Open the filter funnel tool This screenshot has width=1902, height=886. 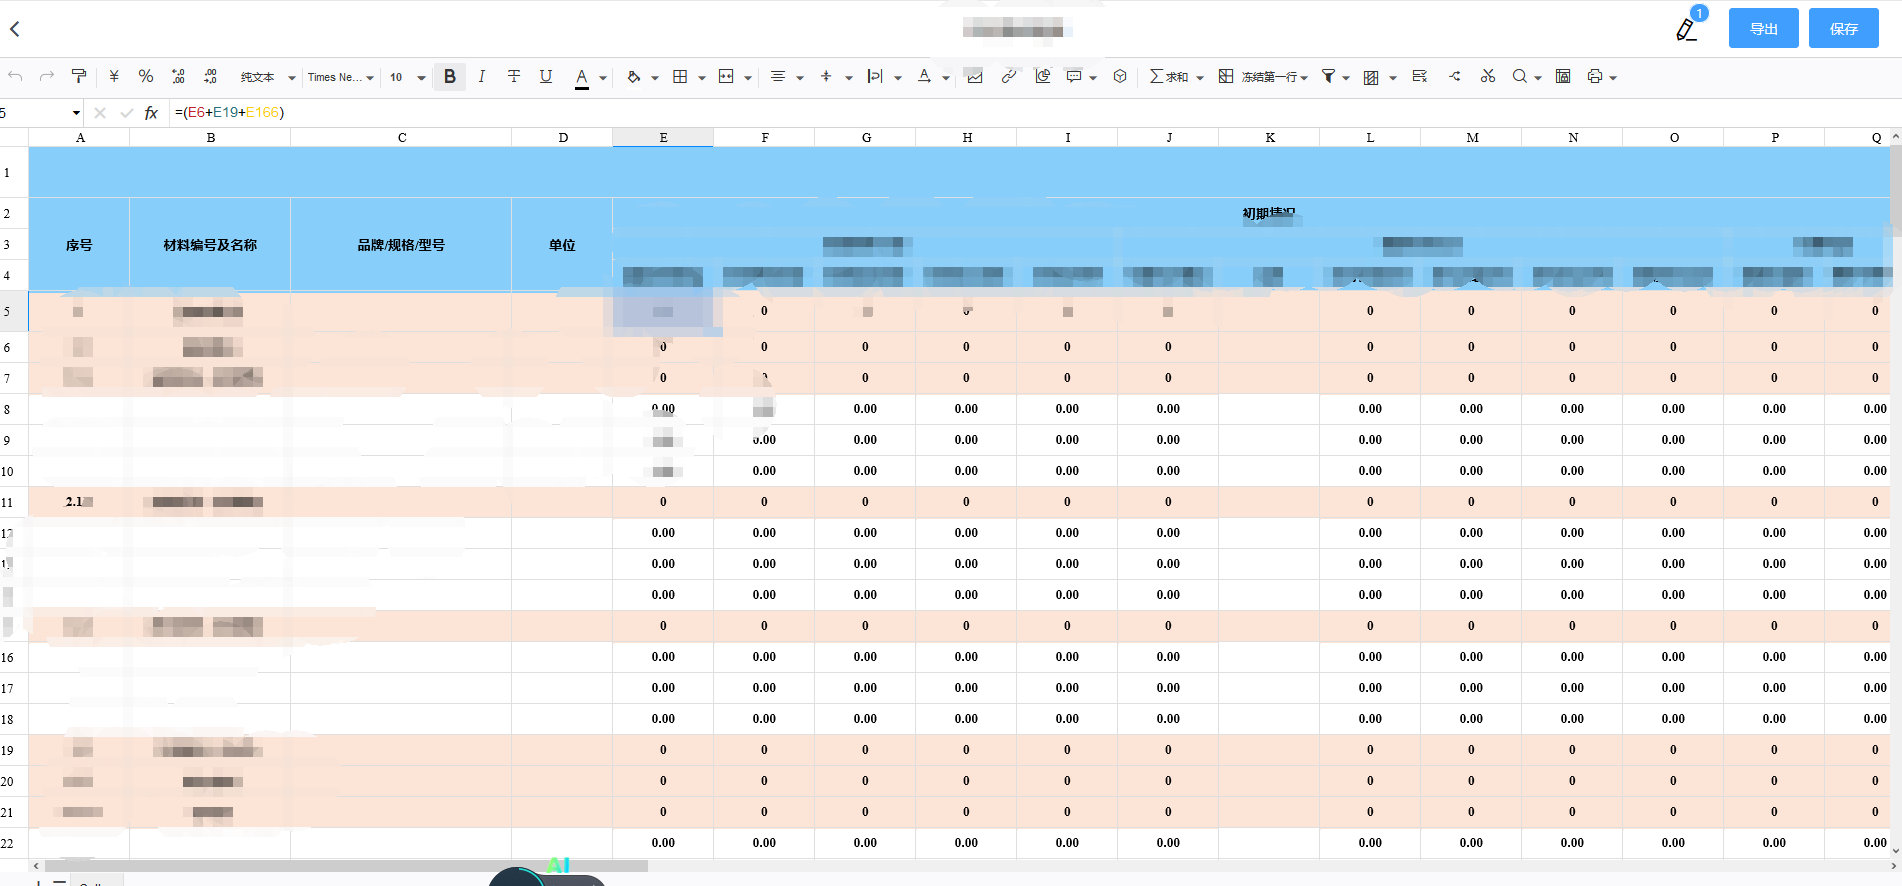click(1329, 77)
